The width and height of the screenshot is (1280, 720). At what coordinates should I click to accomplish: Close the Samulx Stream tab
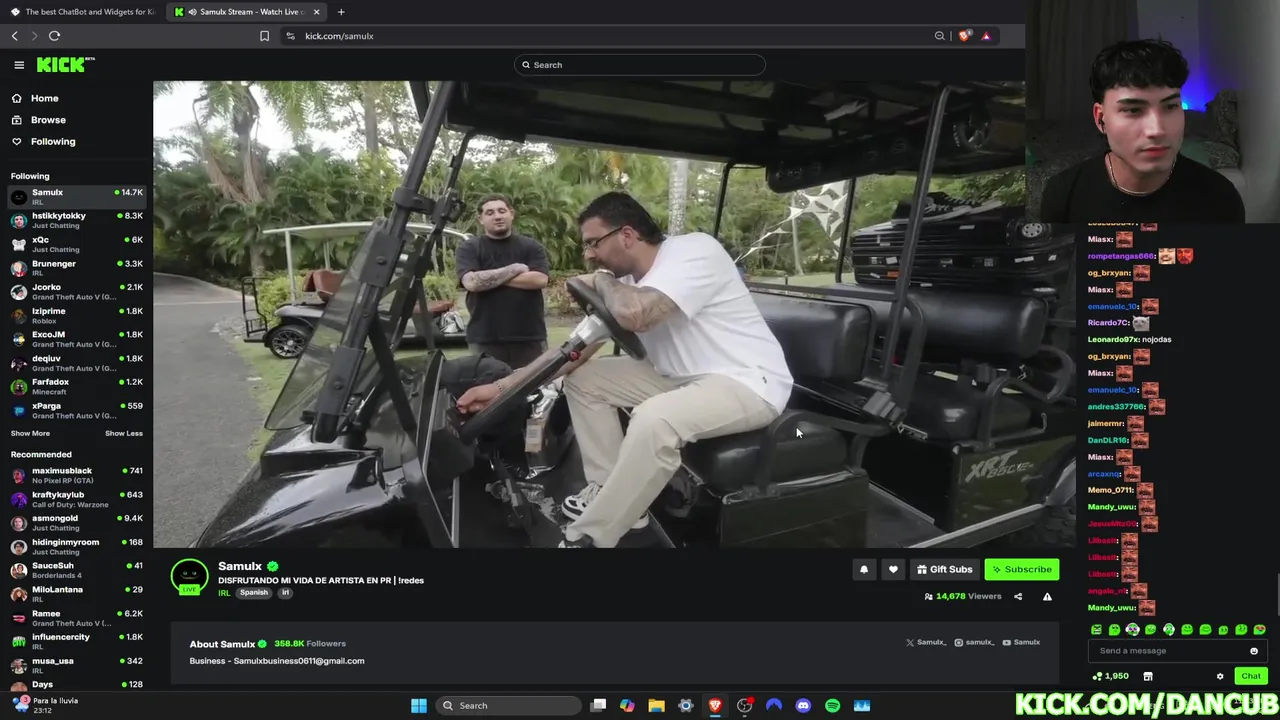[x=316, y=12]
